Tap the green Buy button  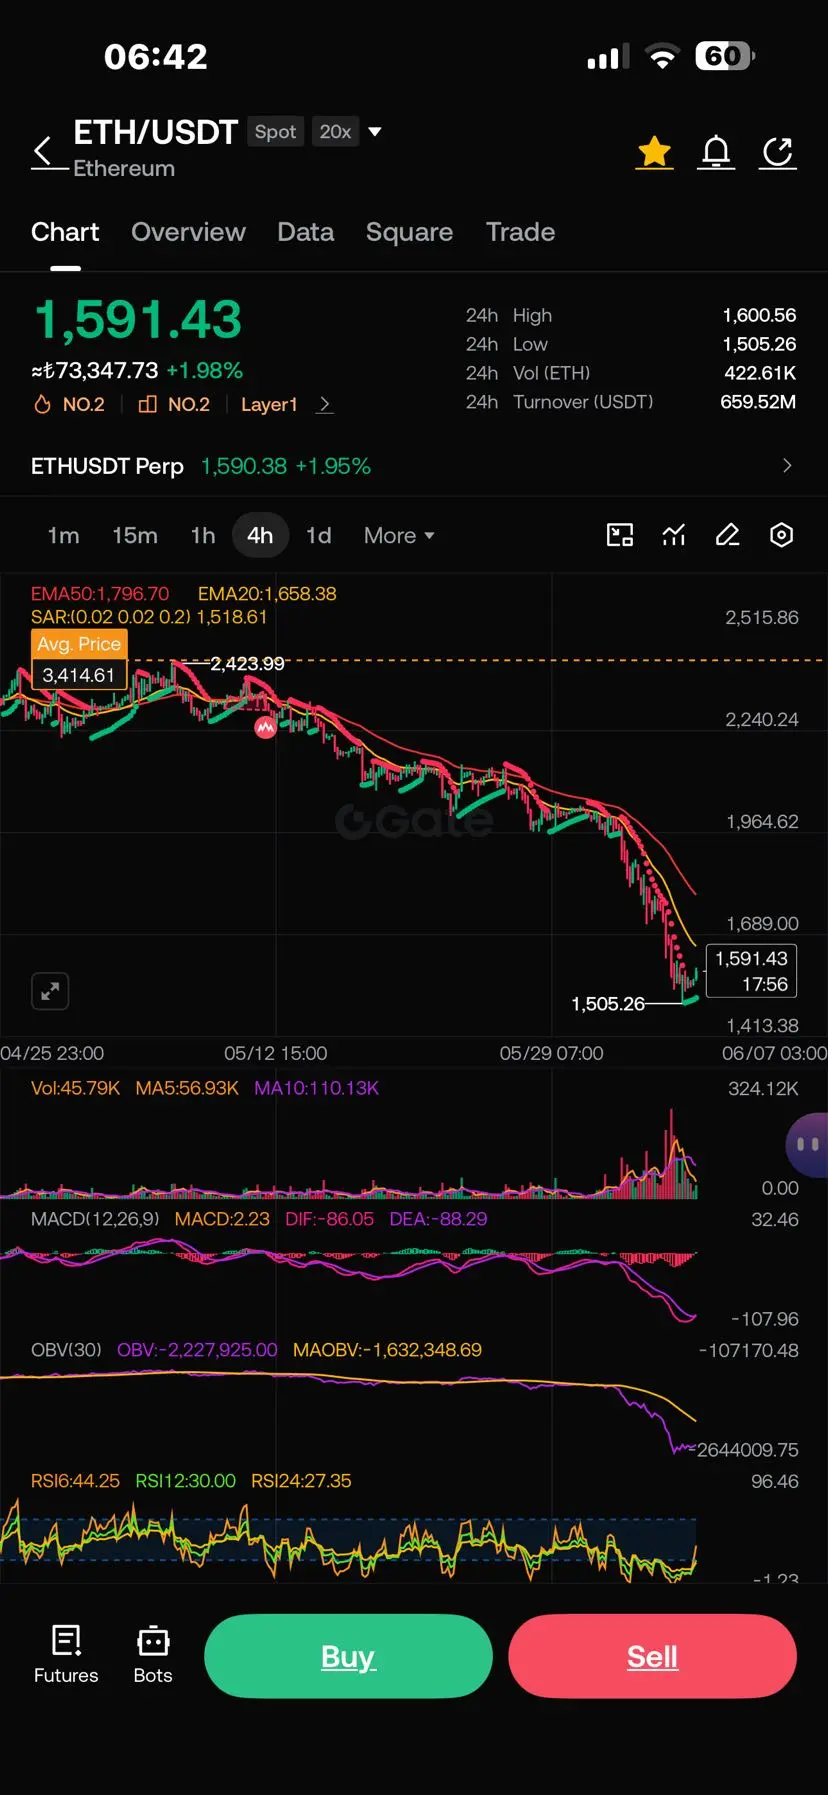(348, 1656)
